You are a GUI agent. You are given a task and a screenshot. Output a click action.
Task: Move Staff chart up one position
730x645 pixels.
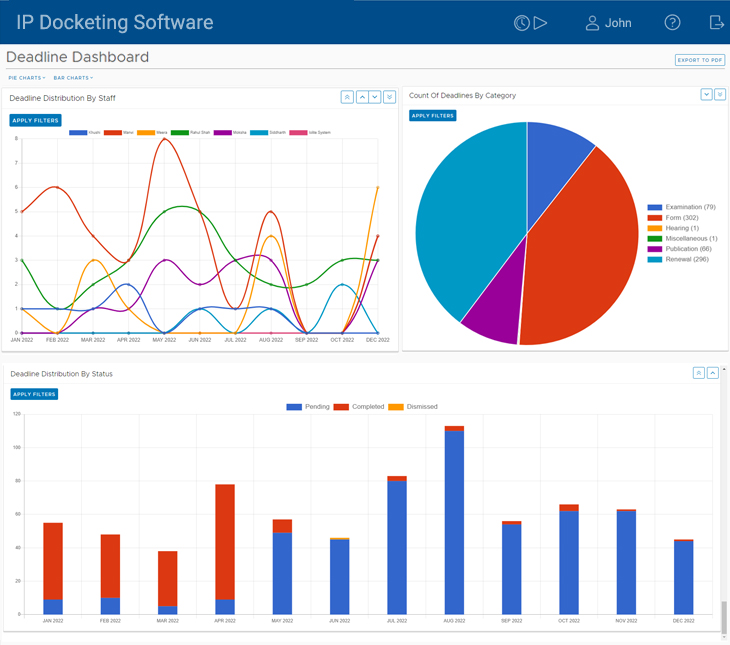pyautogui.click(x=362, y=97)
